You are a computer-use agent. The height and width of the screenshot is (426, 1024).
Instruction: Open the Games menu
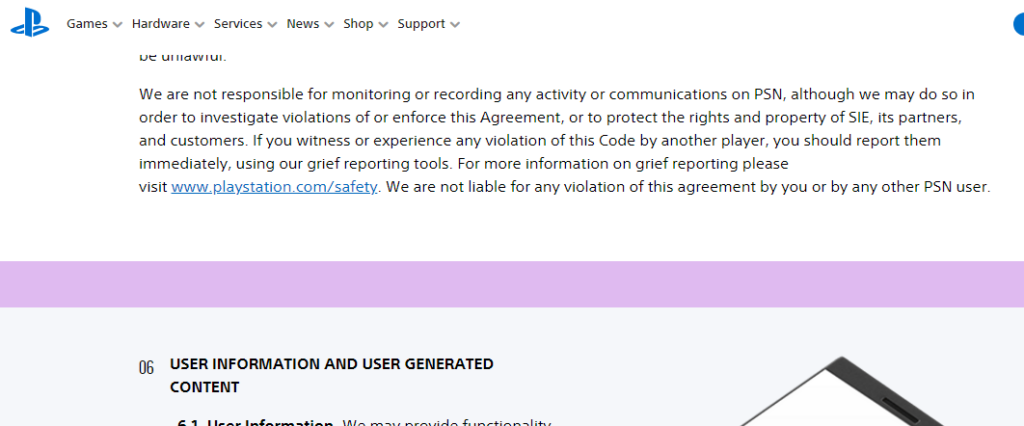(87, 24)
